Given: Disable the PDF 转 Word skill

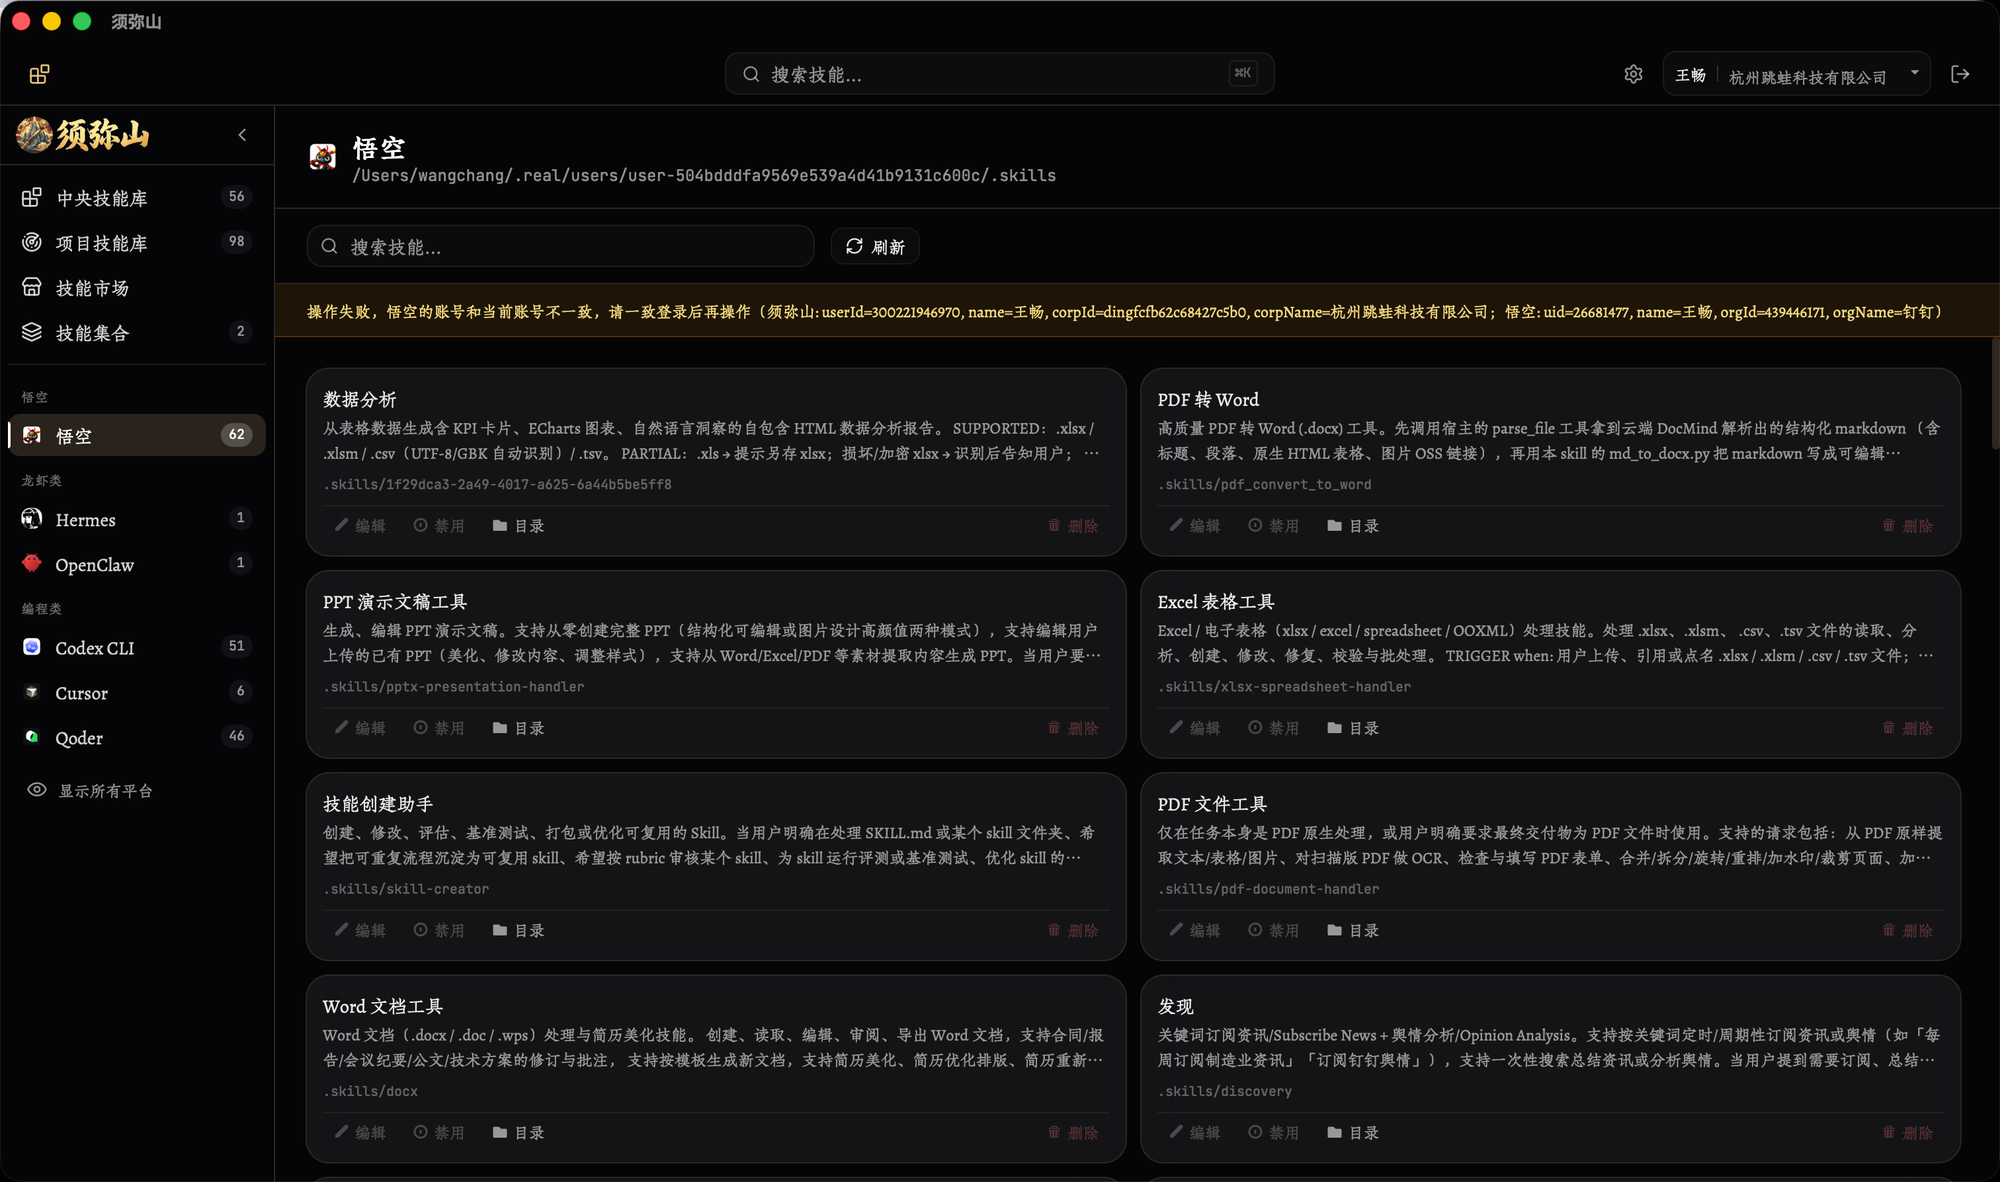Looking at the screenshot, I should 1273,525.
